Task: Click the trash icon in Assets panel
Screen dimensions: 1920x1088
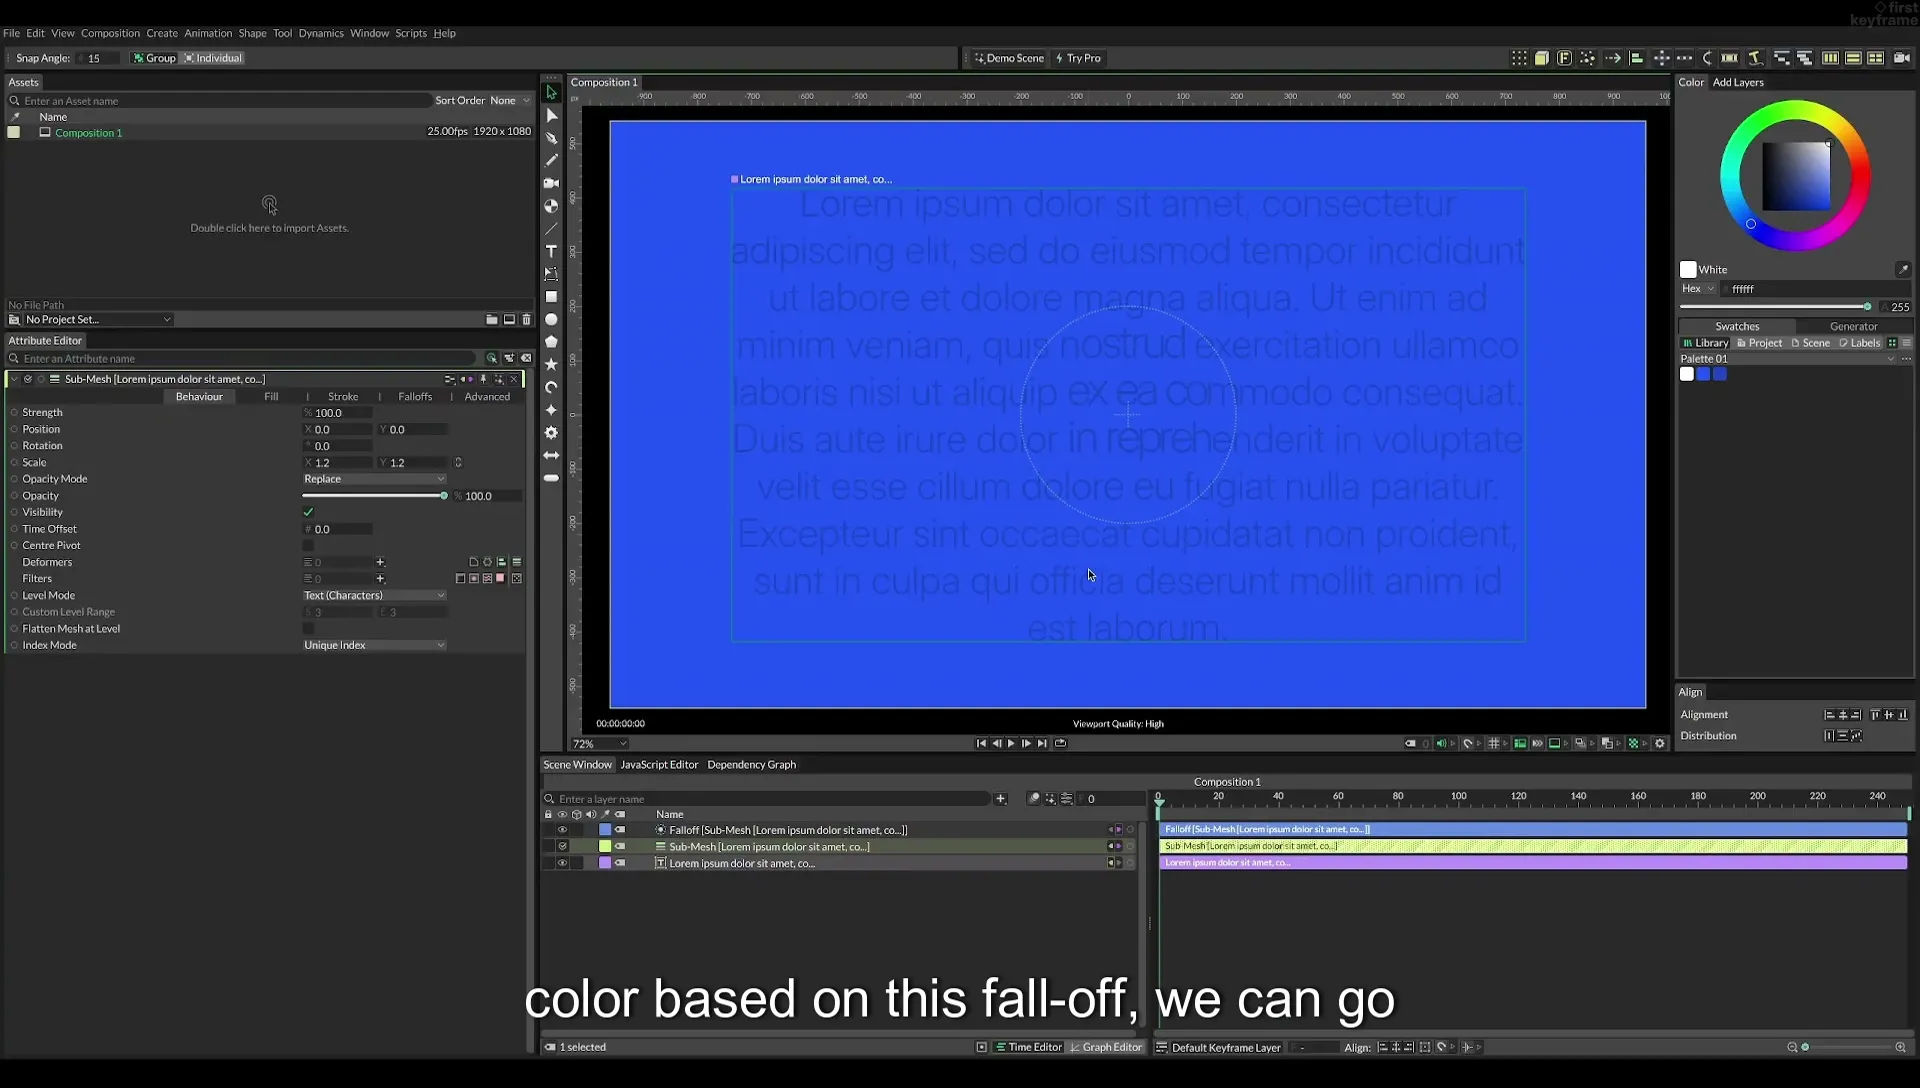Action: point(526,319)
